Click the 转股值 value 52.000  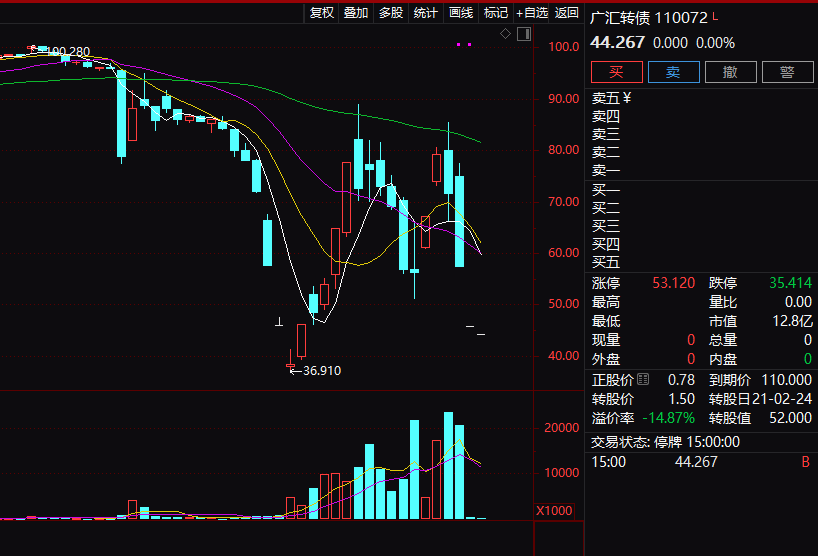pos(790,418)
